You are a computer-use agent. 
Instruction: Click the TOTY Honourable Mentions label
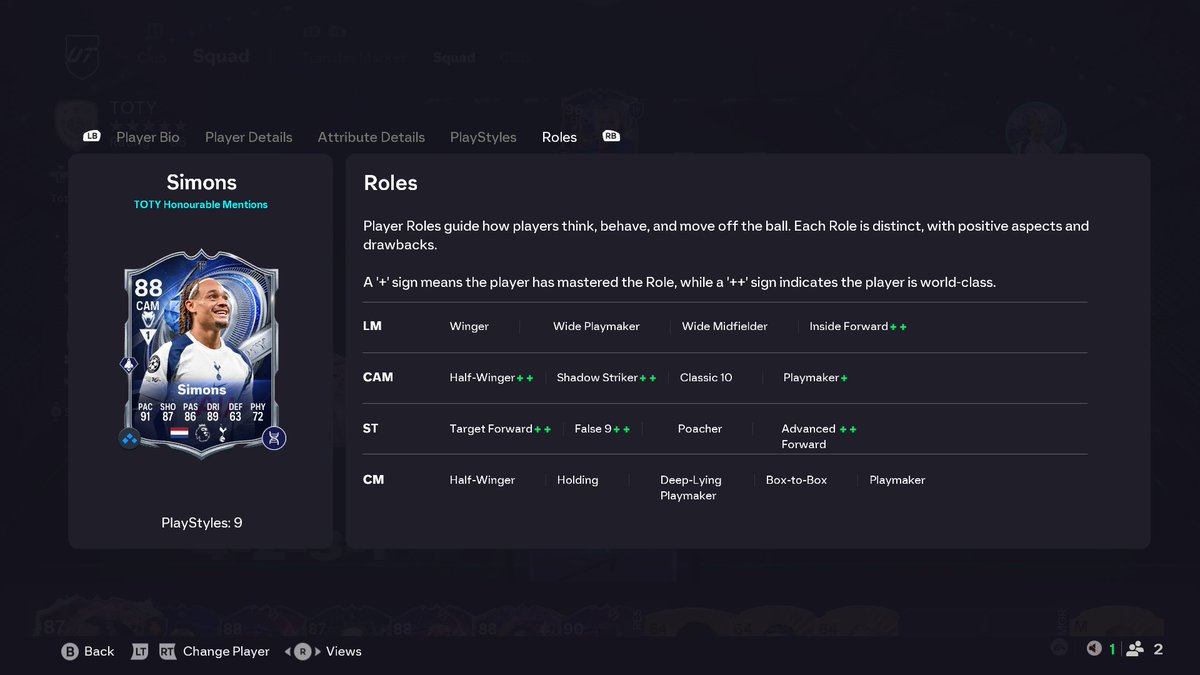tap(201, 204)
